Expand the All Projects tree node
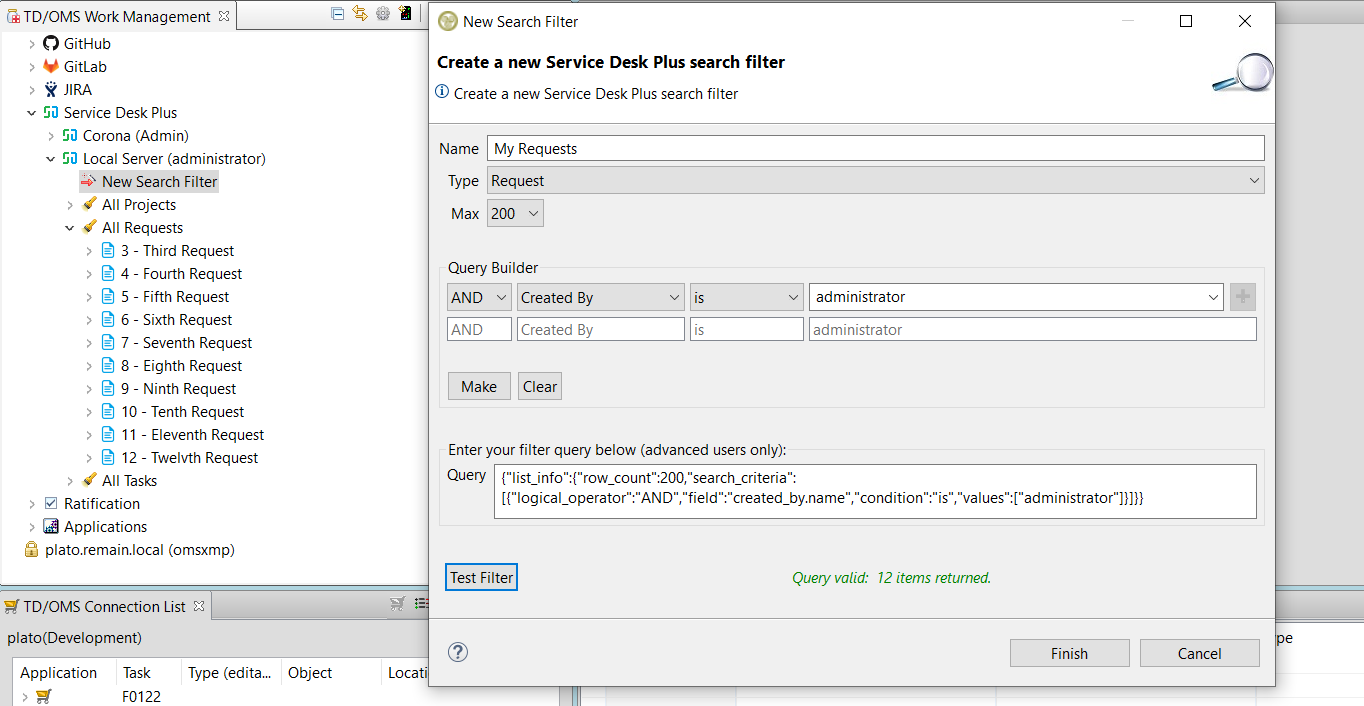Image resolution: width=1364 pixels, height=706 pixels. [x=70, y=205]
